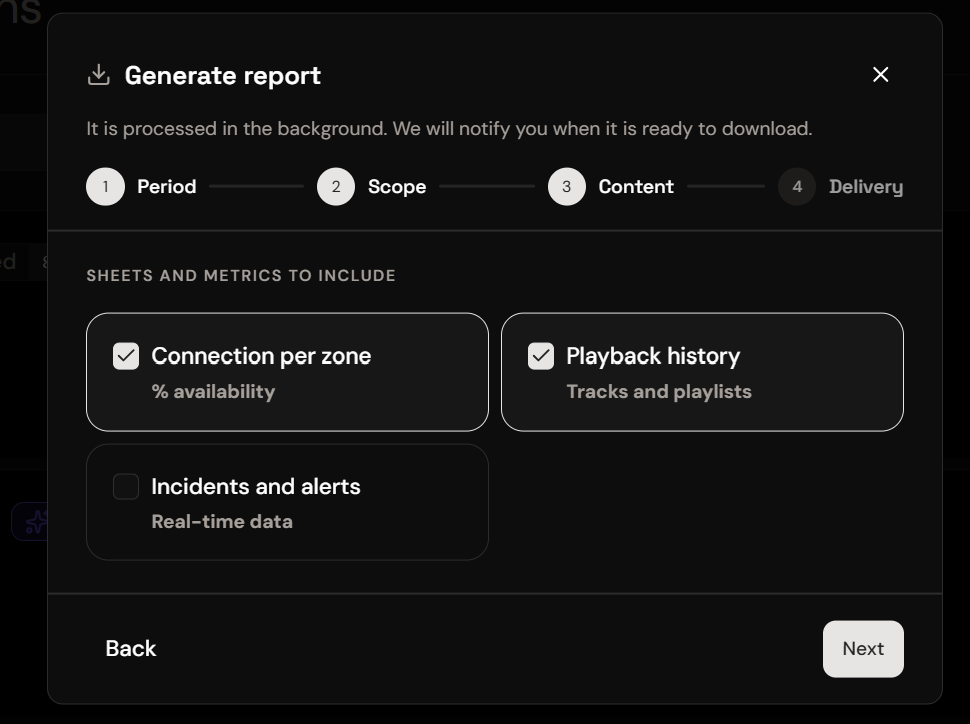Screen dimensions: 970x724
Task: Click the sparkle icon behind the dialog
Action: 36,521
